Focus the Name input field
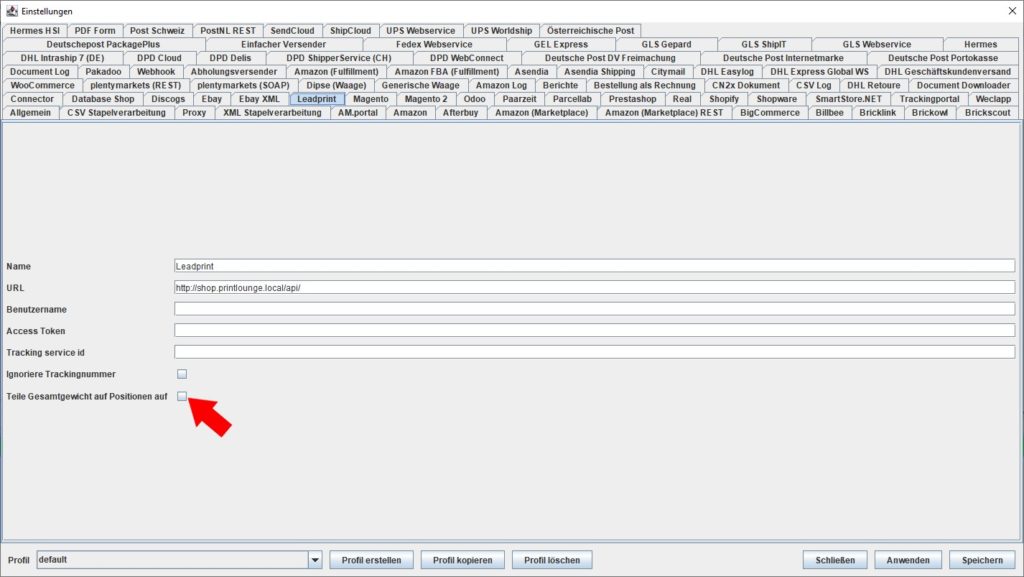 click(x=594, y=266)
